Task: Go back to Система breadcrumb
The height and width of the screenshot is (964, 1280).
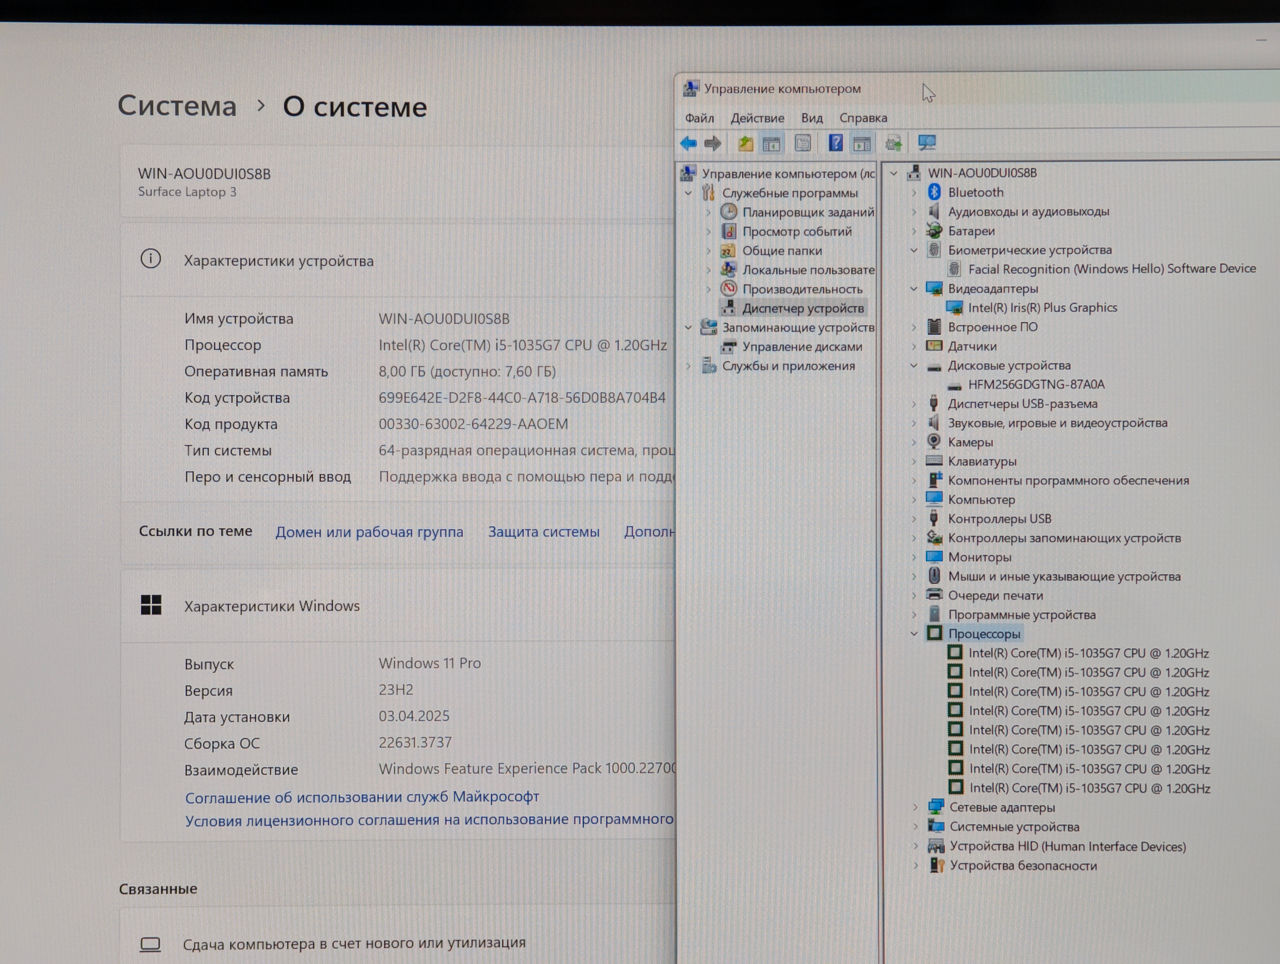Action: [177, 105]
